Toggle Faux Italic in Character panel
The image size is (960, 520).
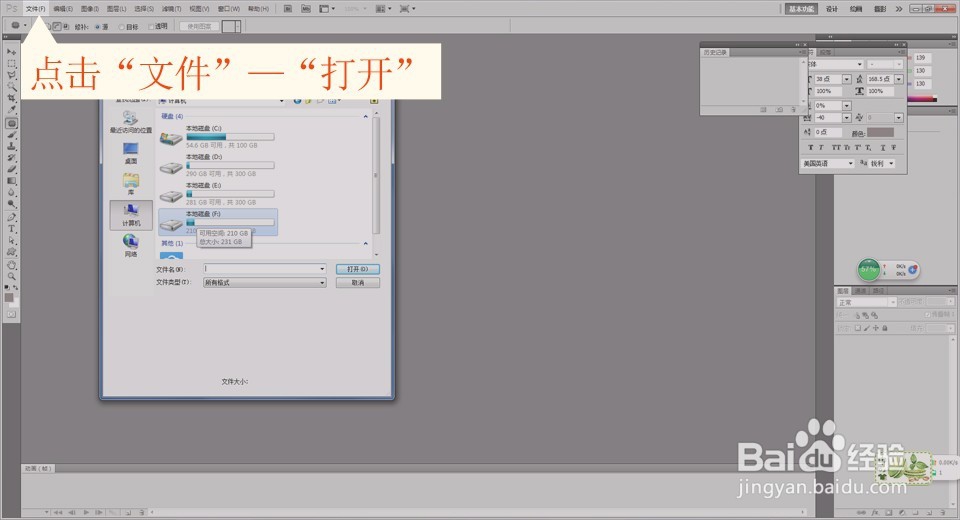pyautogui.click(x=821, y=148)
